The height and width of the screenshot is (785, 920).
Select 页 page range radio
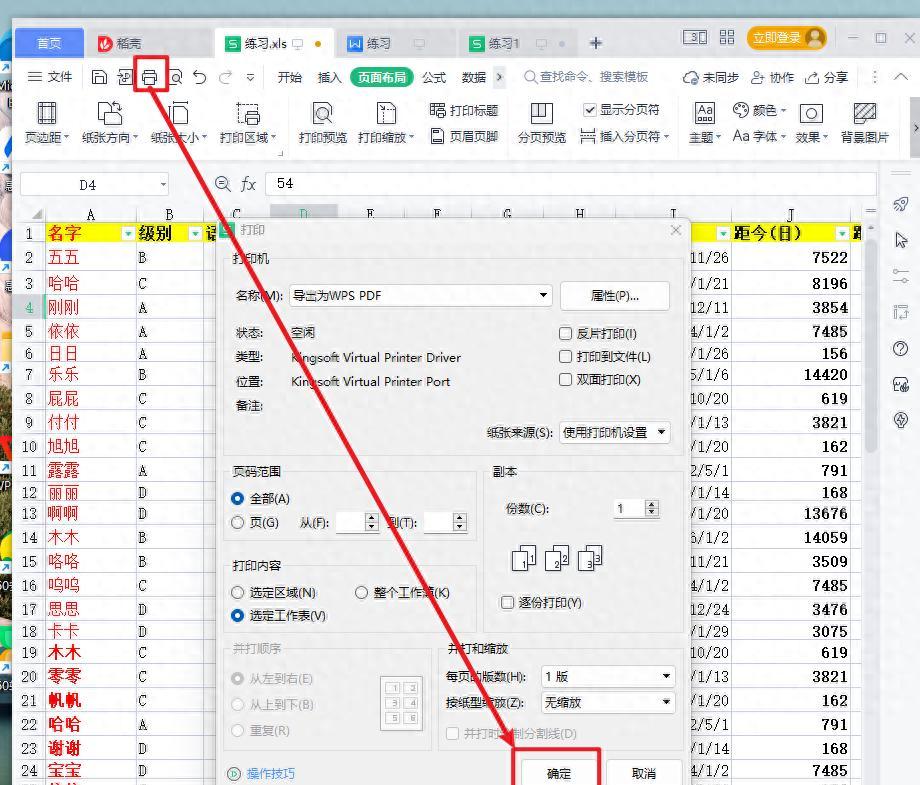(x=238, y=522)
